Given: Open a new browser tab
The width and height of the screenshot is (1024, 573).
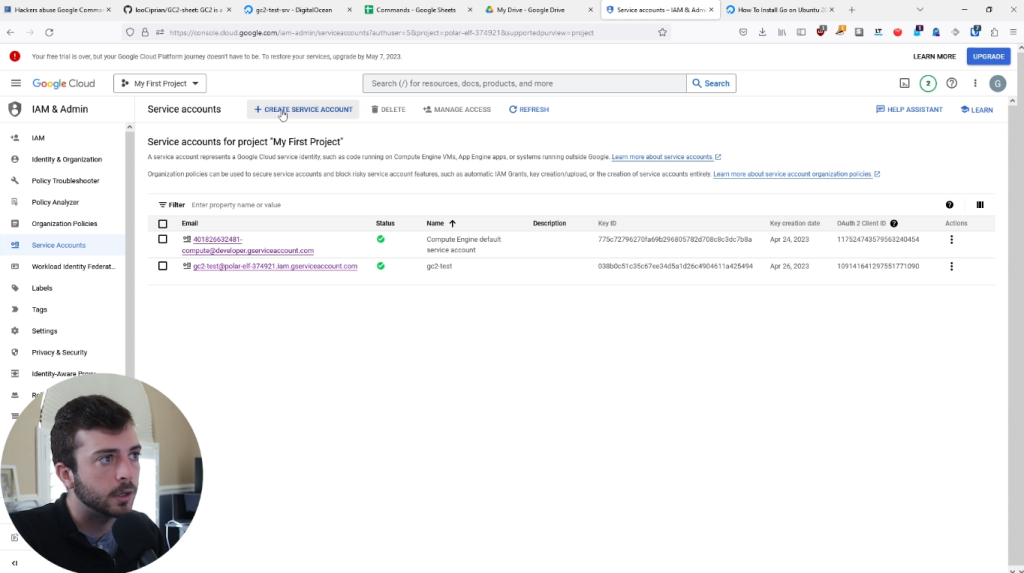Looking at the screenshot, I should coord(852,10).
